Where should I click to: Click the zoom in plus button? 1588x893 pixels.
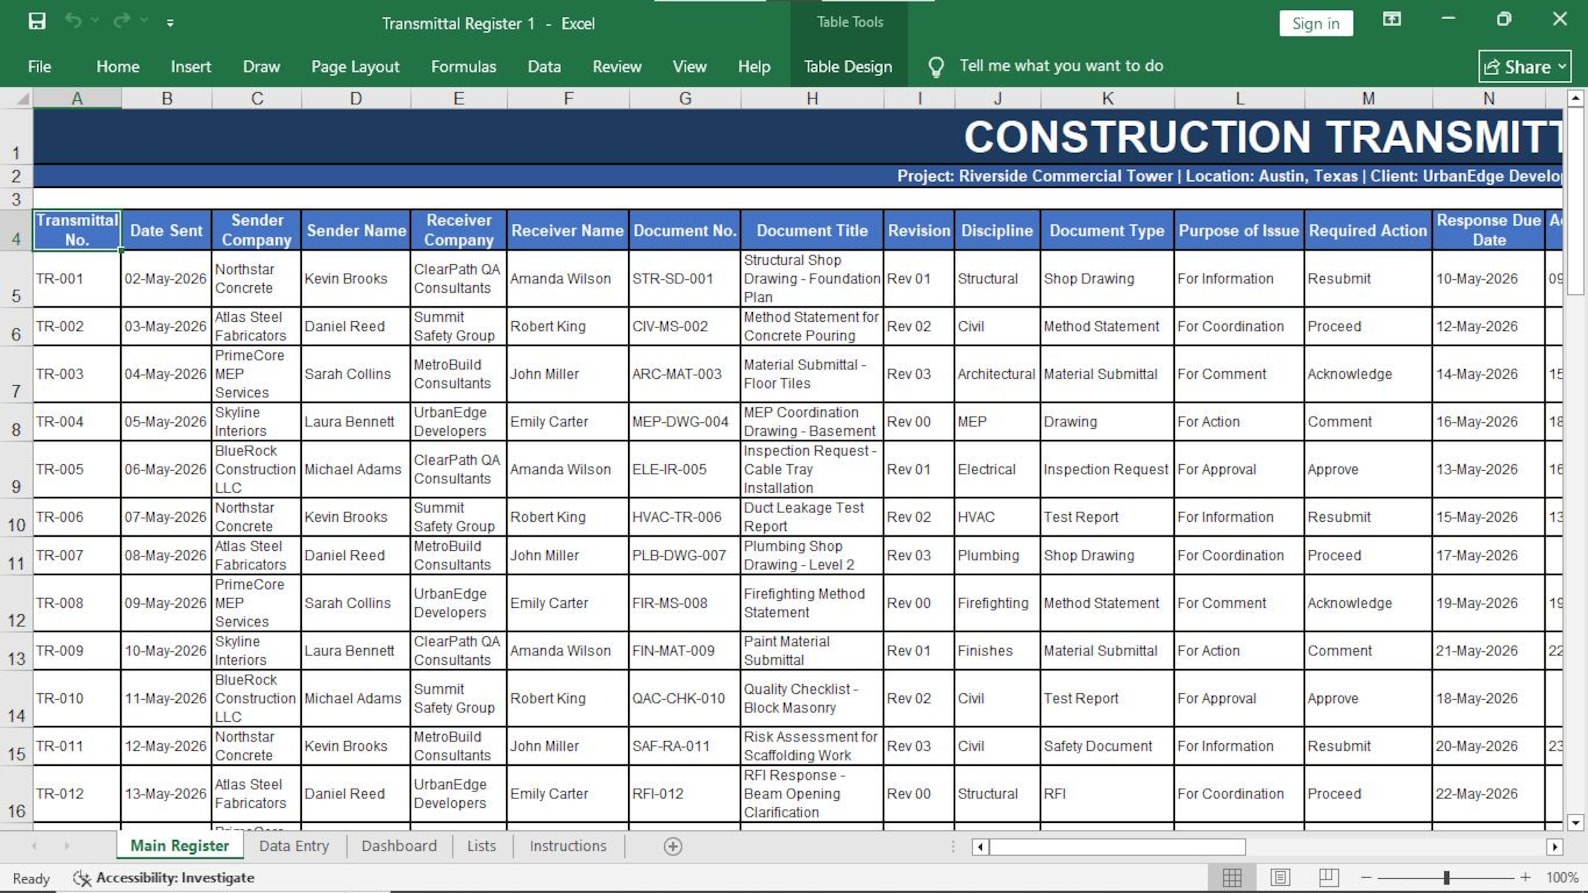point(1525,878)
